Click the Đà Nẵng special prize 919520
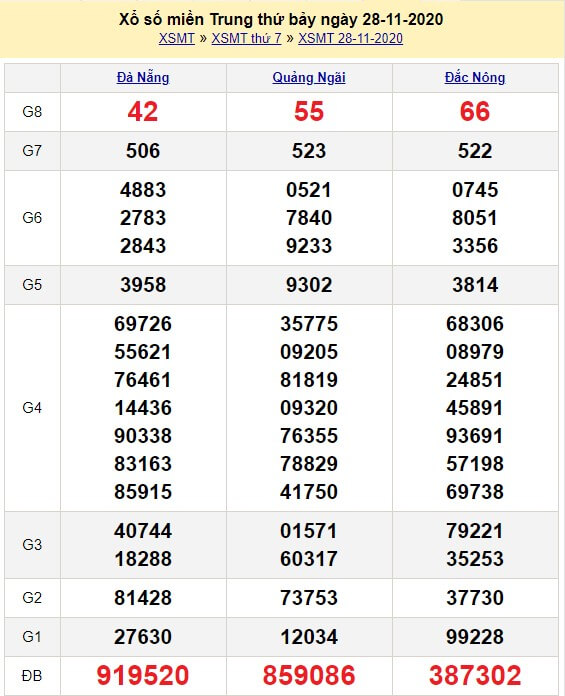The width and height of the screenshot is (565, 696). click(x=143, y=676)
